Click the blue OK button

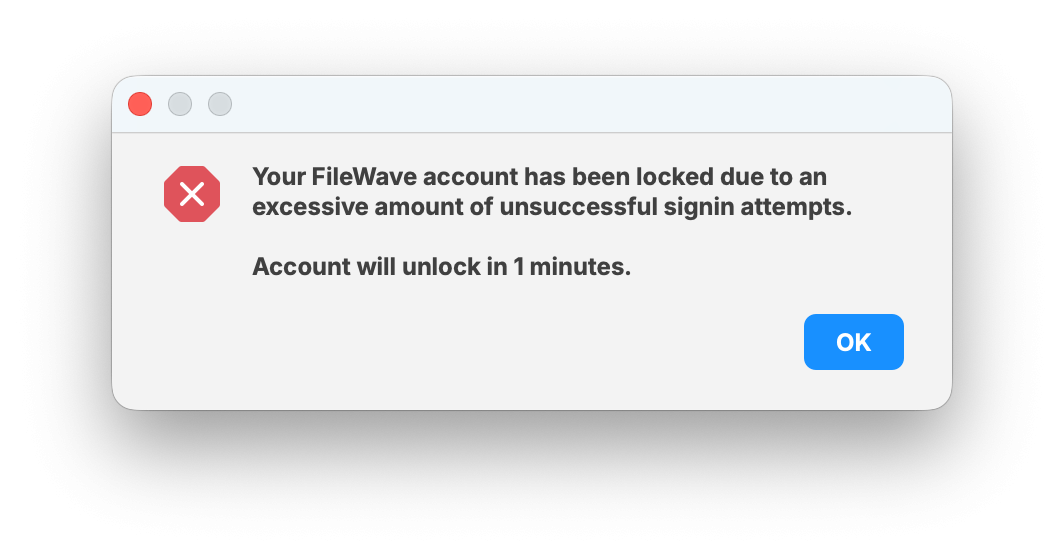[853, 342]
